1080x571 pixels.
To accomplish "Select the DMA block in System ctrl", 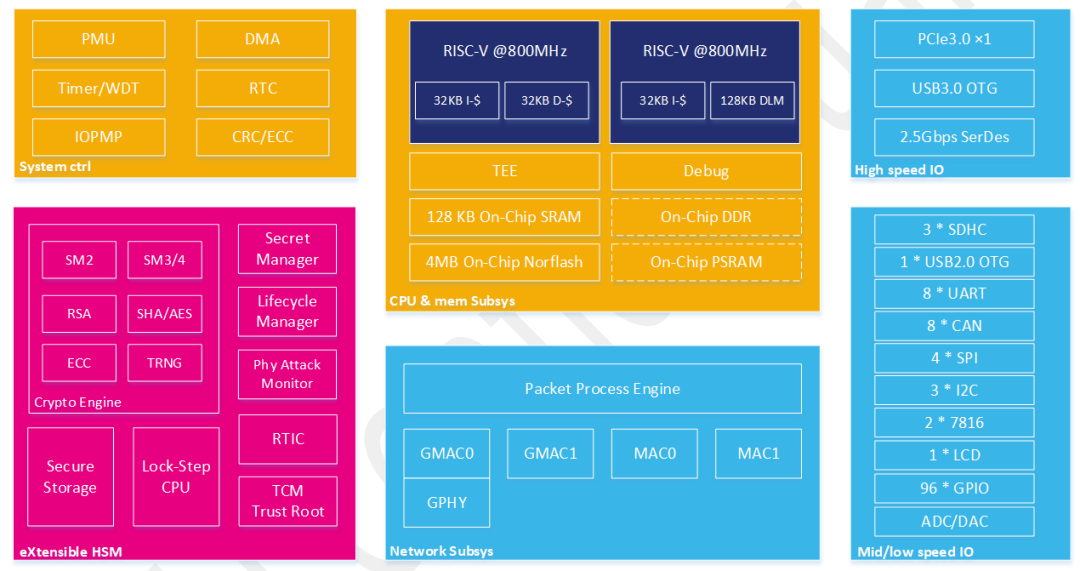I will [x=262, y=39].
